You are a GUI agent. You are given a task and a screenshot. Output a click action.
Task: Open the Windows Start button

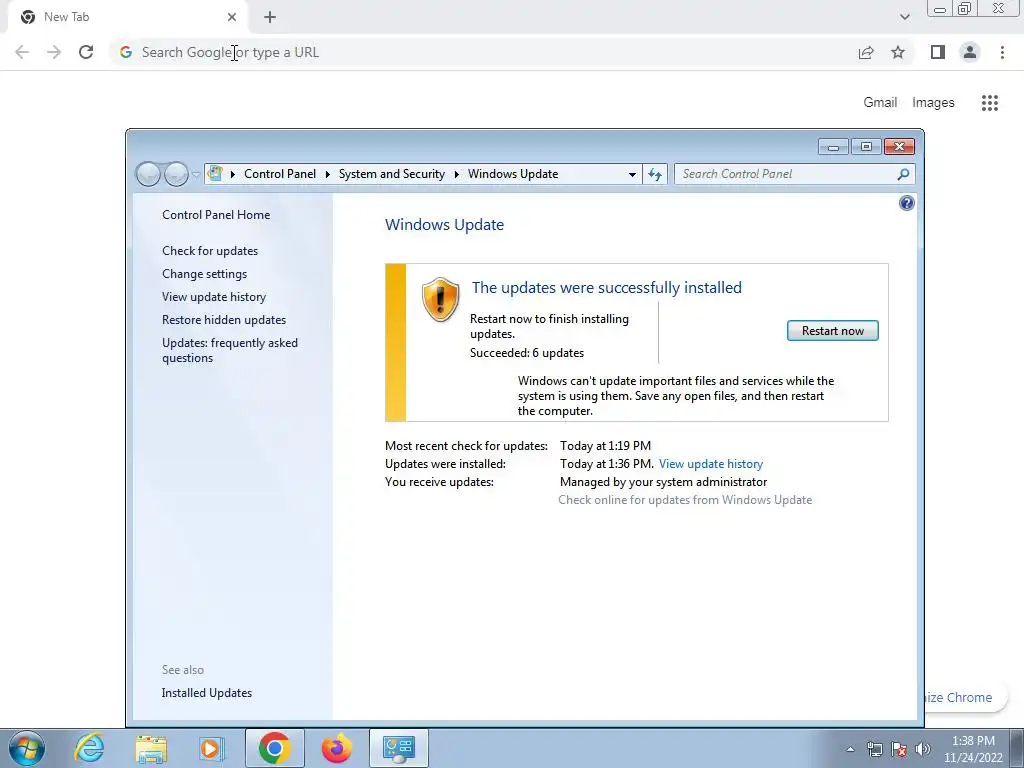coord(27,748)
